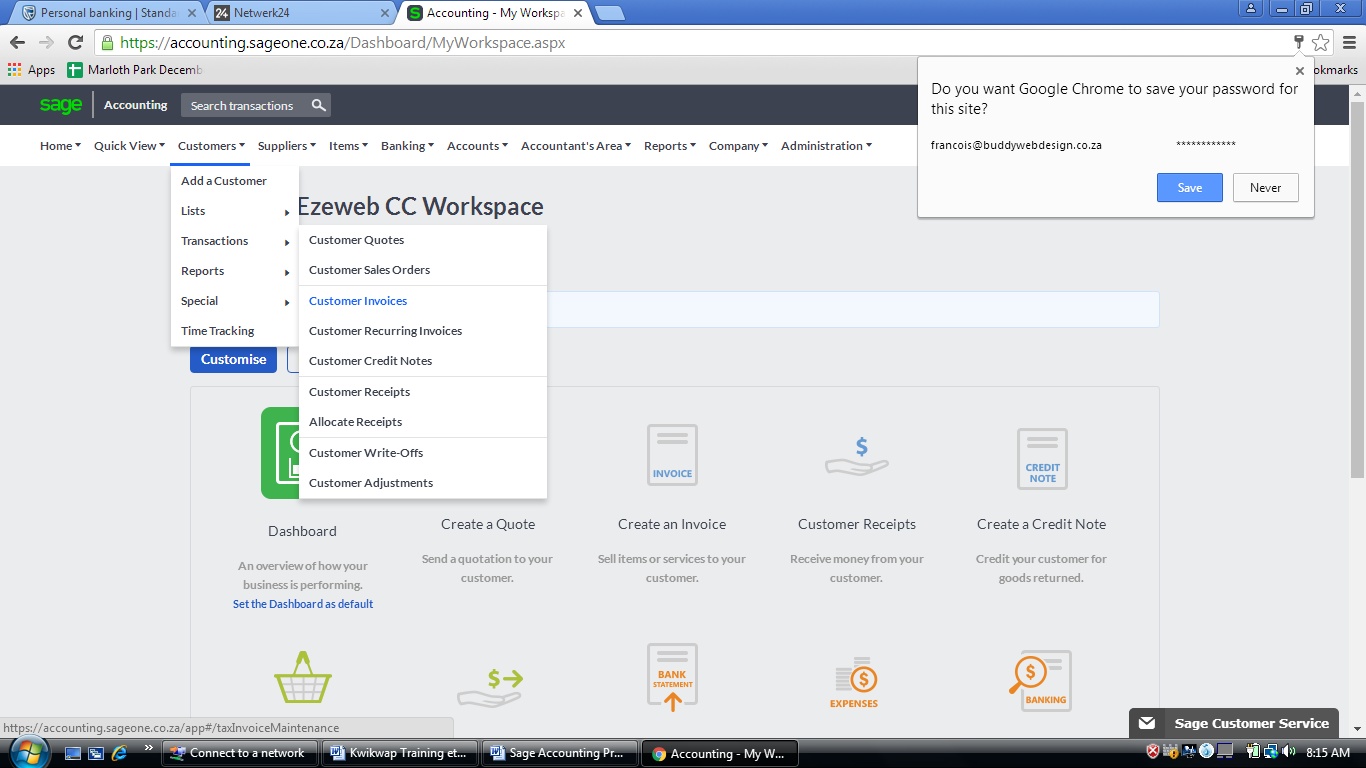Expand the Reports submenu under Customers
This screenshot has width=1366, height=768.
tap(235, 271)
